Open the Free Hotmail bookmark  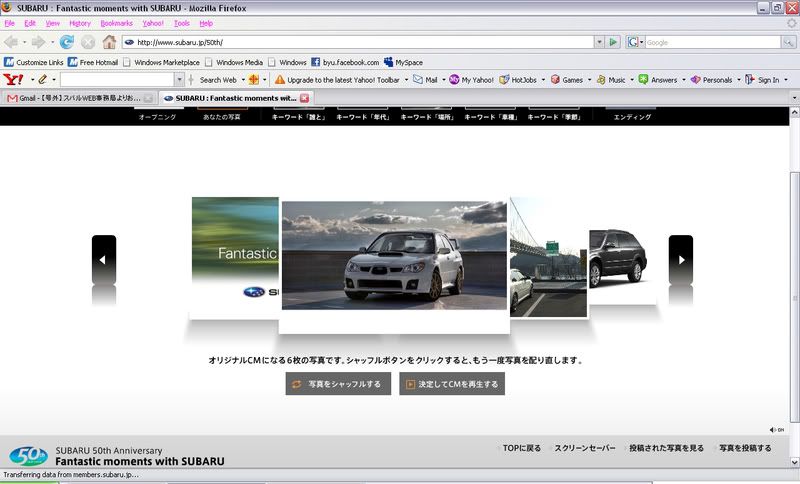click(x=93, y=62)
